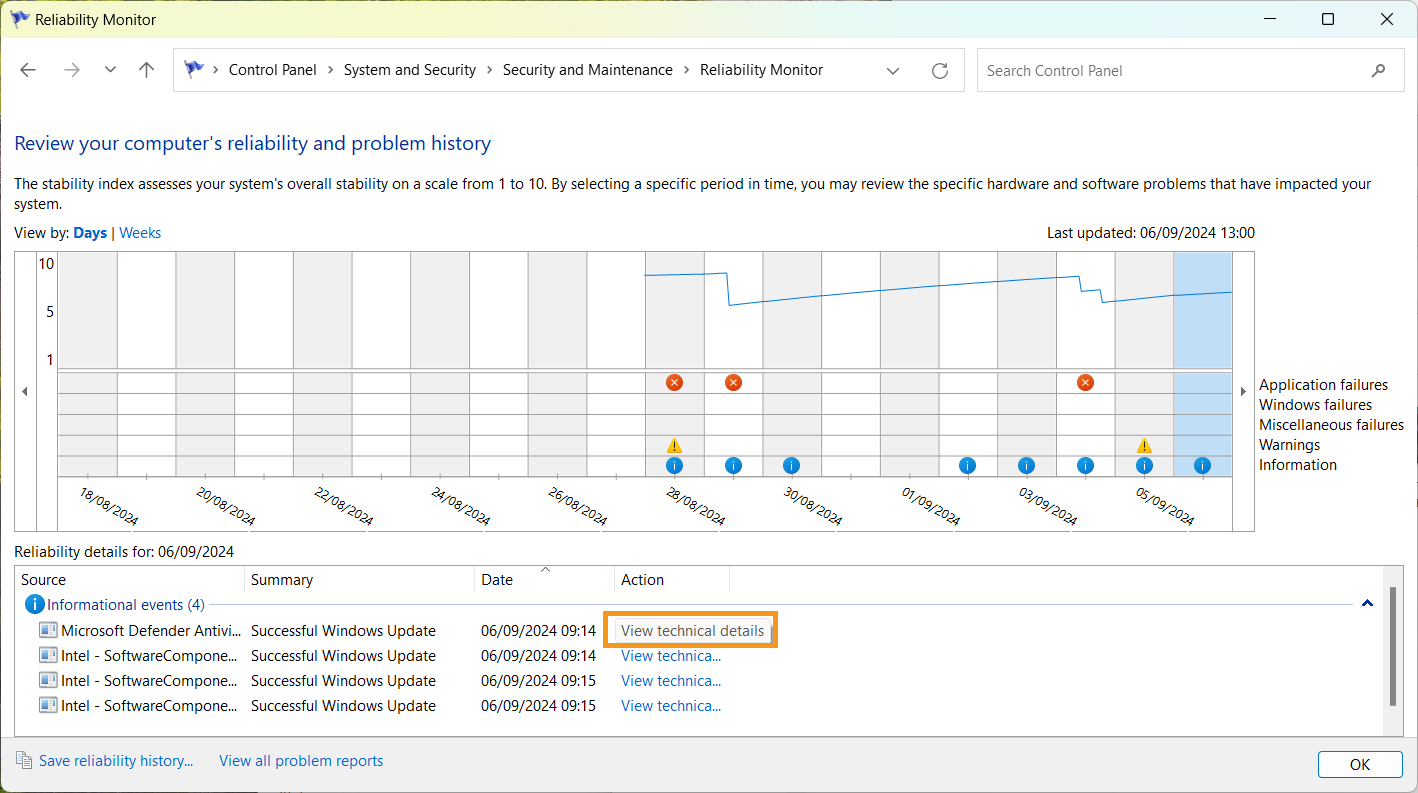Open recent locations dropdown arrow
The width and height of the screenshot is (1418, 793).
pos(110,70)
